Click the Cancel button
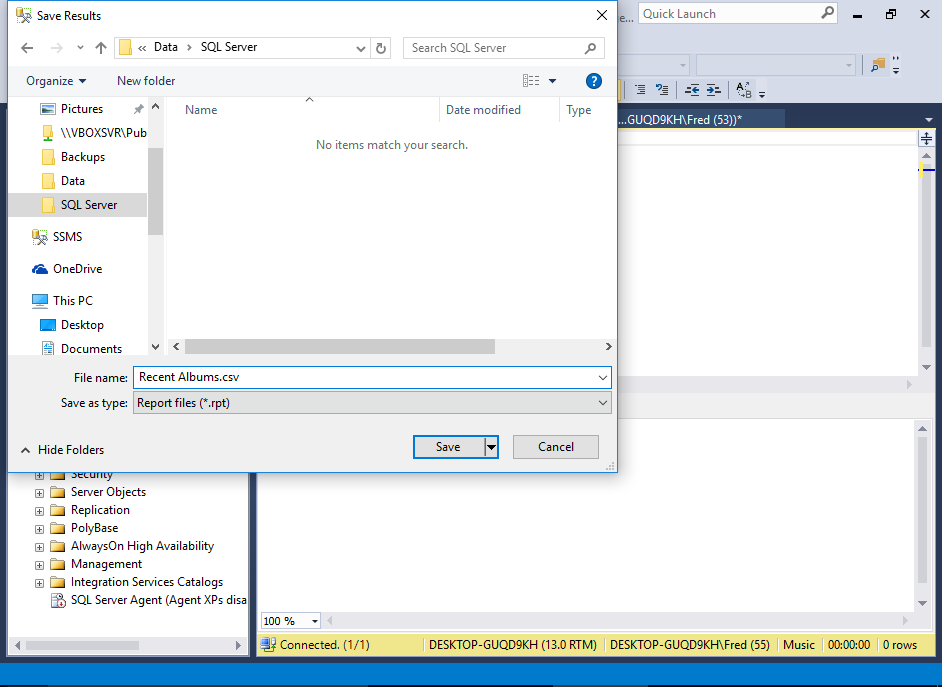942x687 pixels. point(555,447)
